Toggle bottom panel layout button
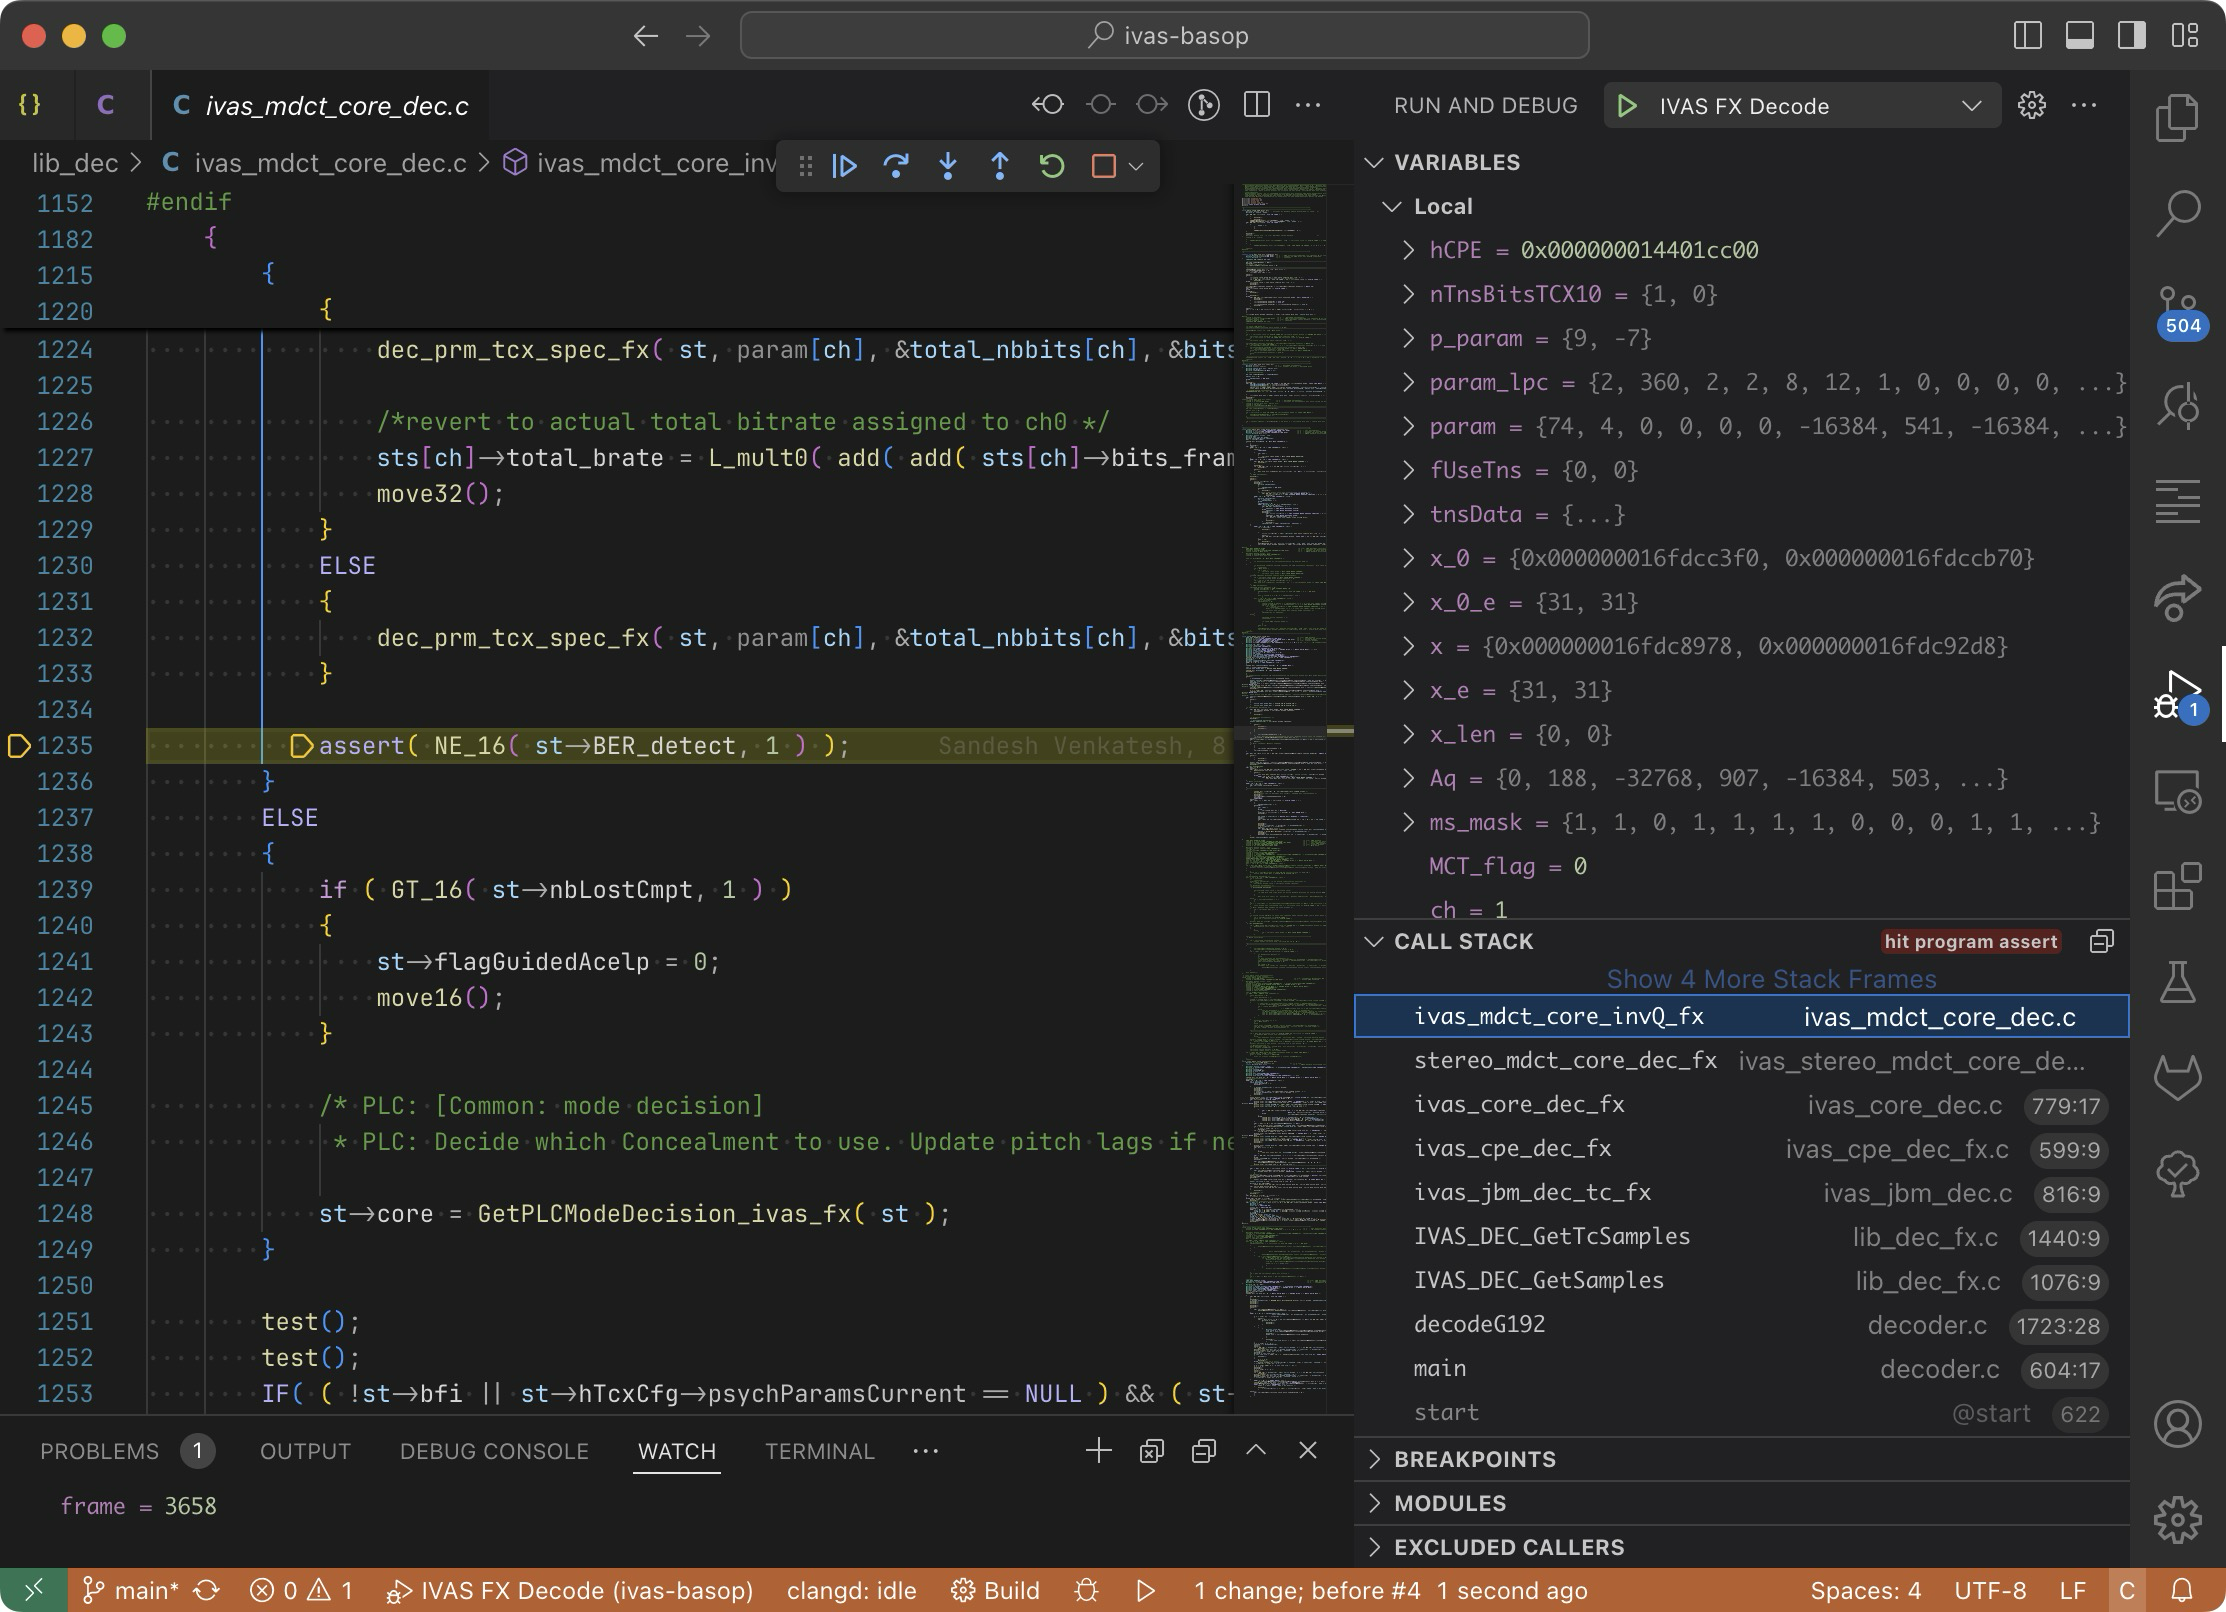The height and width of the screenshot is (1612, 2226). coord(2079,36)
